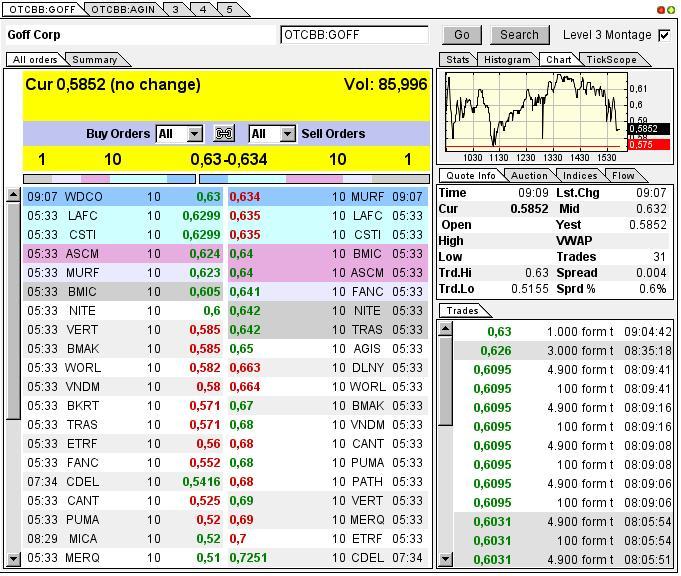This screenshot has height=576, width=681.
Task: Click the red circle icon in window corner
Action: click(661, 10)
